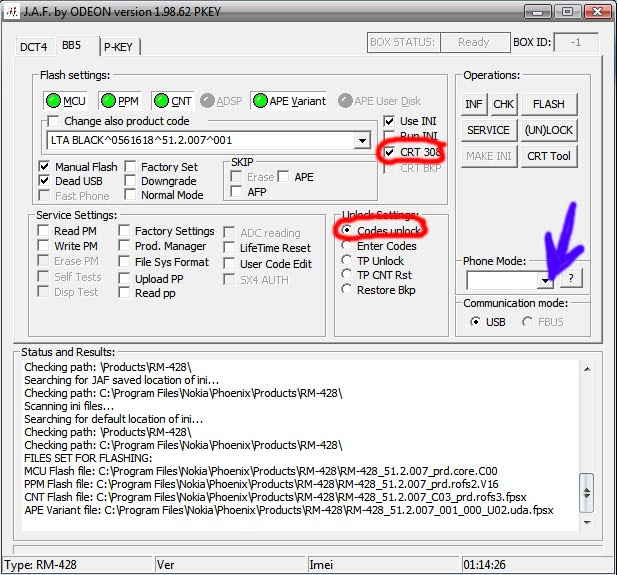Check the Prod. Manager checkbox
The width and height of the screenshot is (617, 575).
[124, 246]
